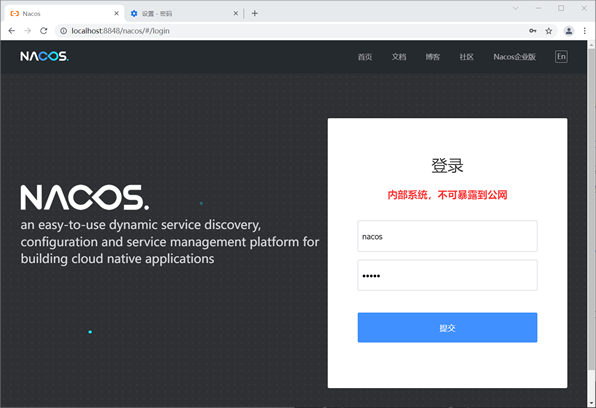
Task: Maximize the browser window
Action: pos(561,8)
